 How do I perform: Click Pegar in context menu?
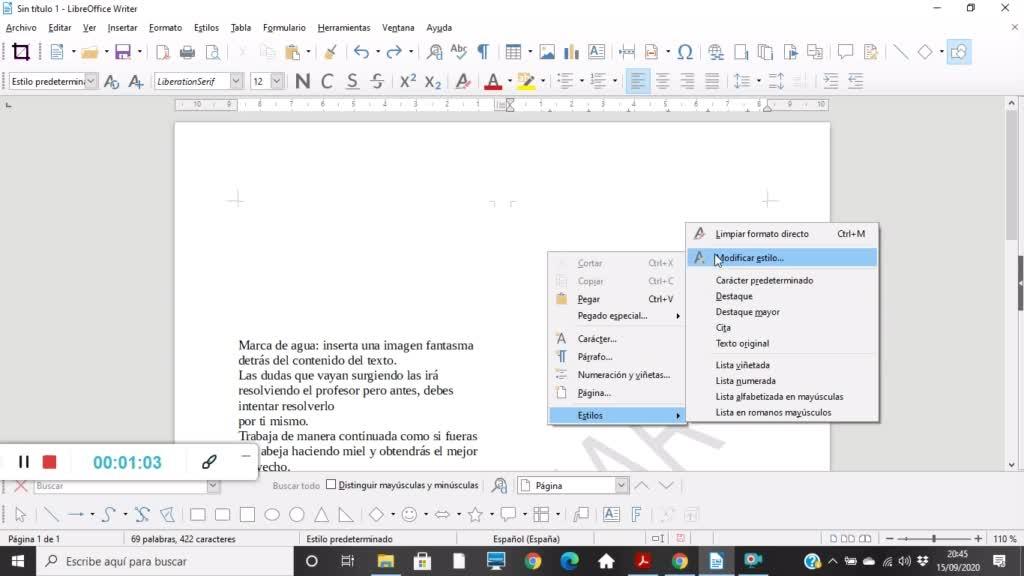[x=617, y=299]
